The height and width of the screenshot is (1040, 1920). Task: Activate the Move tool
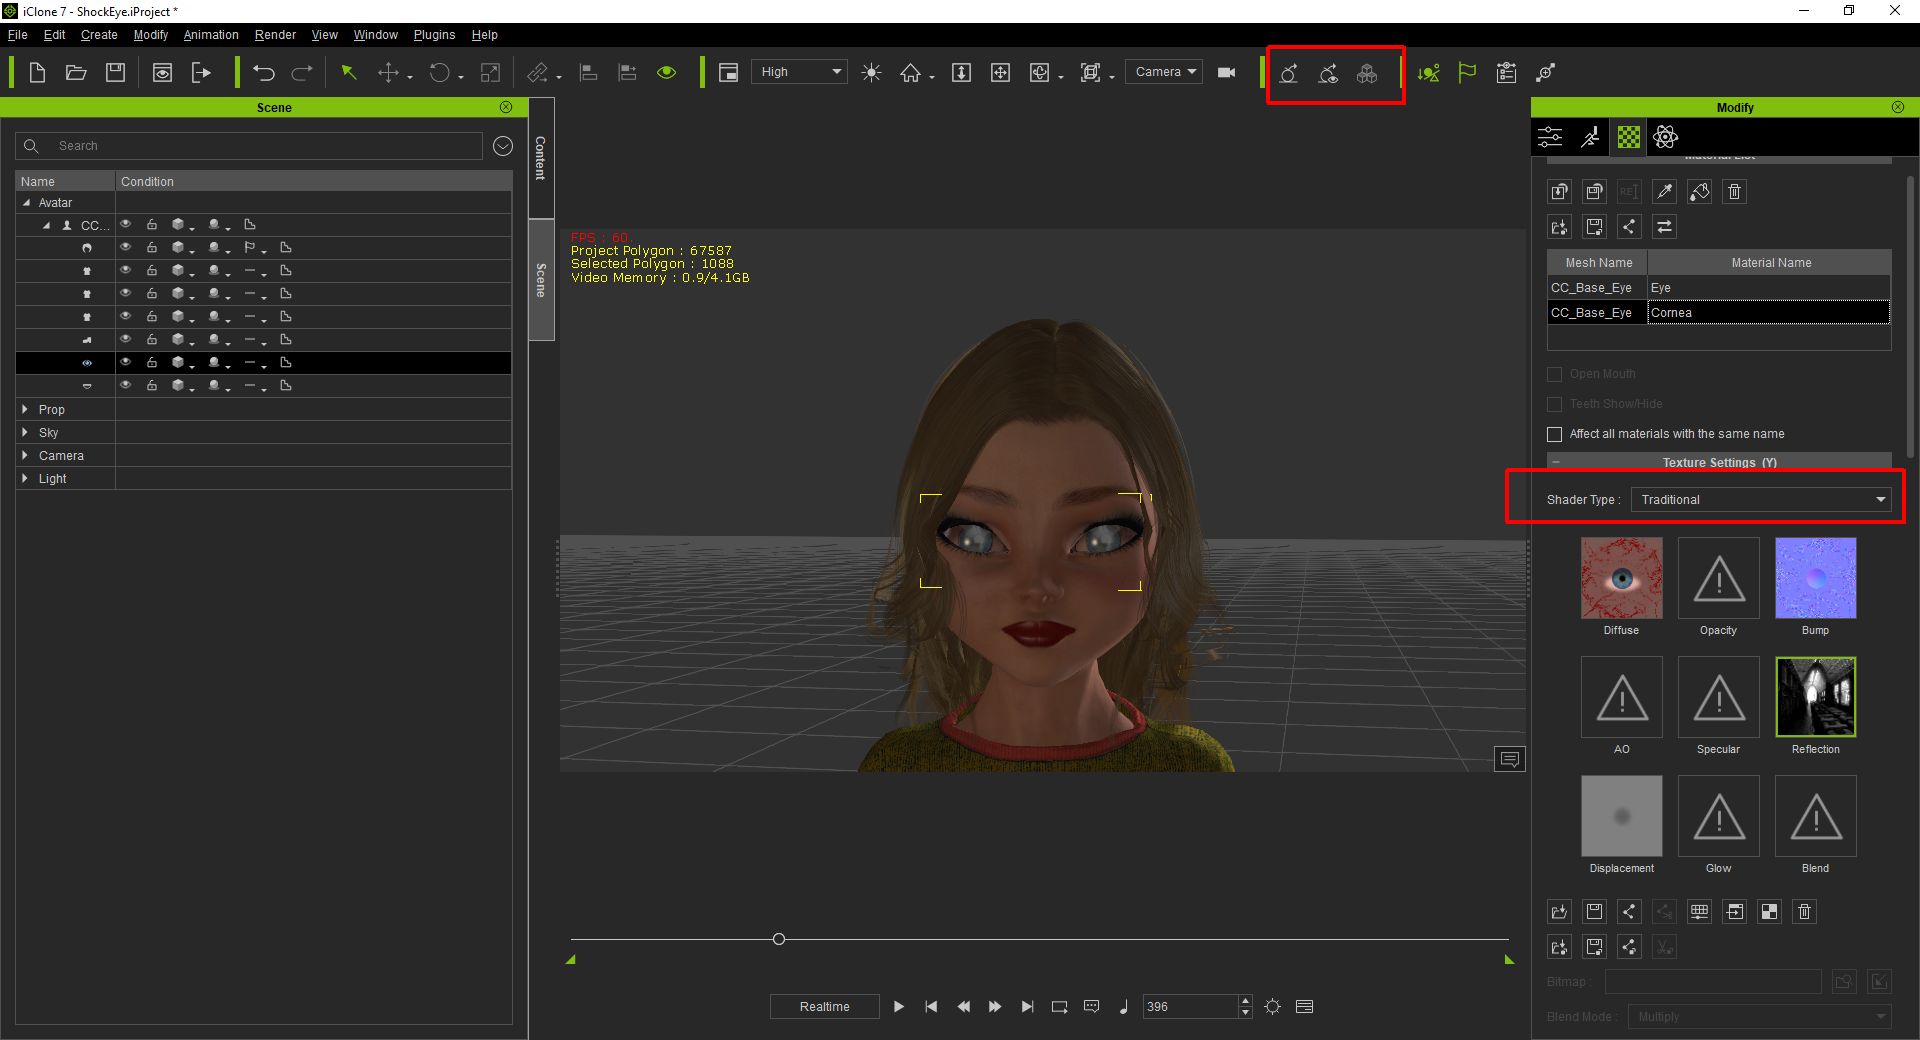[x=388, y=73]
